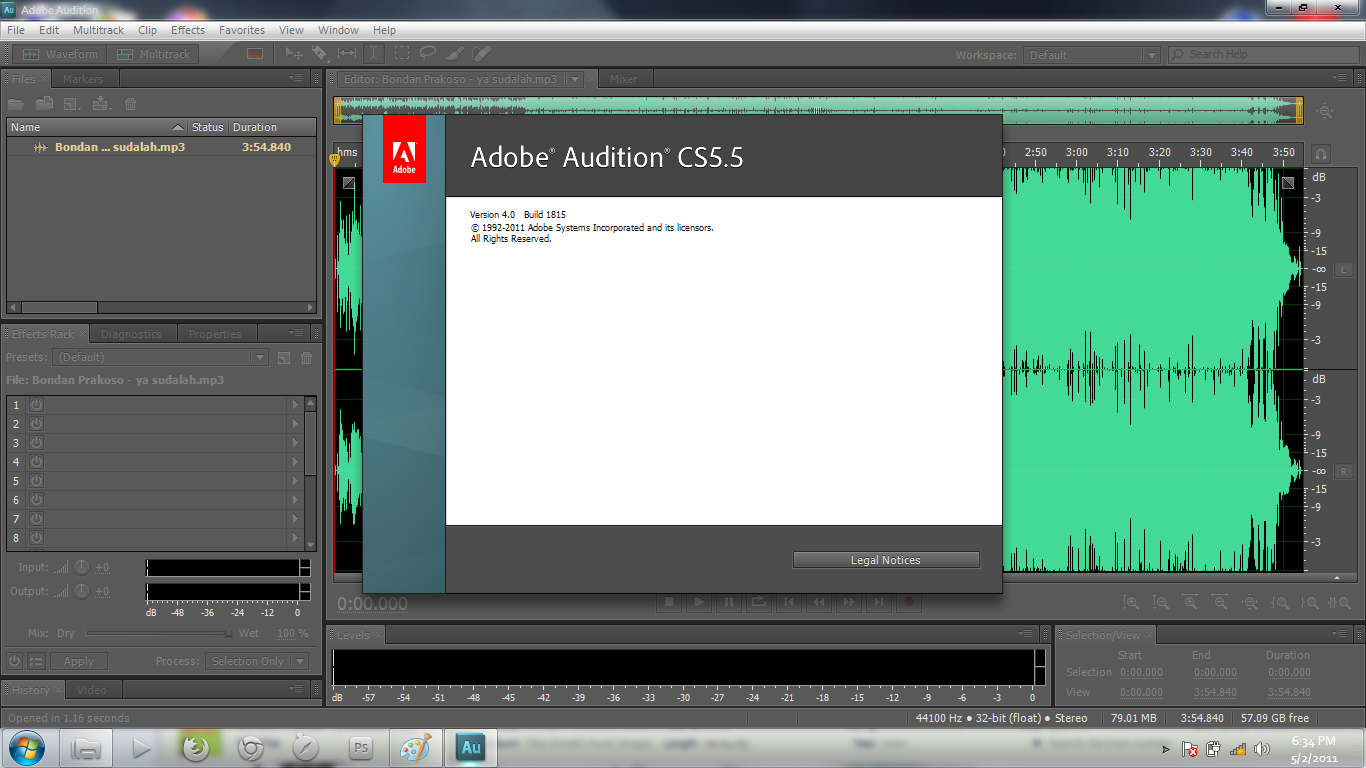The height and width of the screenshot is (768, 1366).
Task: Start recording with the red Record button
Action: [909, 602]
